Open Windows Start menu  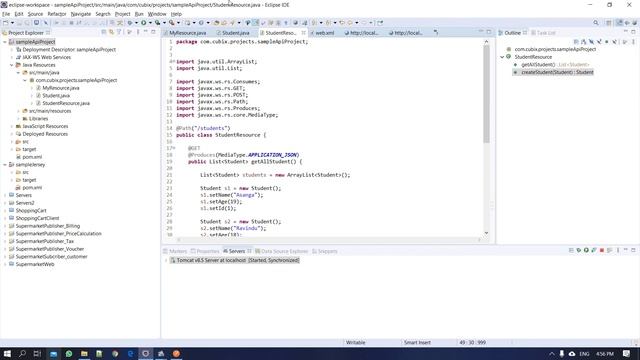click(7, 353)
